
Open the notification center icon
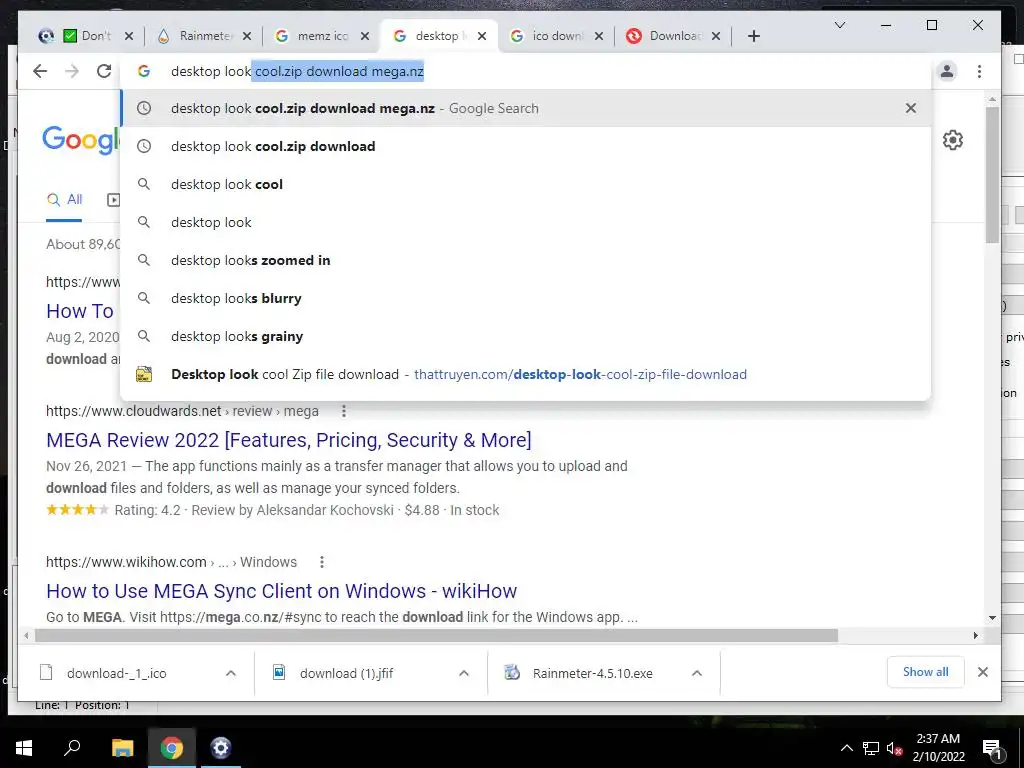993,749
